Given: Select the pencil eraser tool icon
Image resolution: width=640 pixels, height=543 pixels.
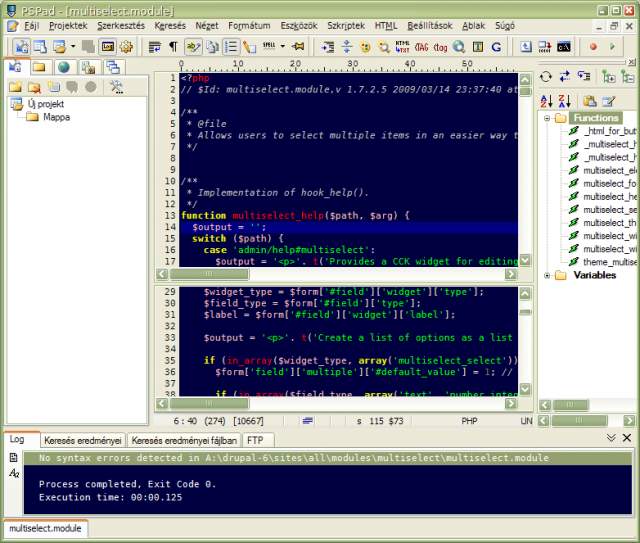Looking at the screenshot, I should (x=249, y=47).
